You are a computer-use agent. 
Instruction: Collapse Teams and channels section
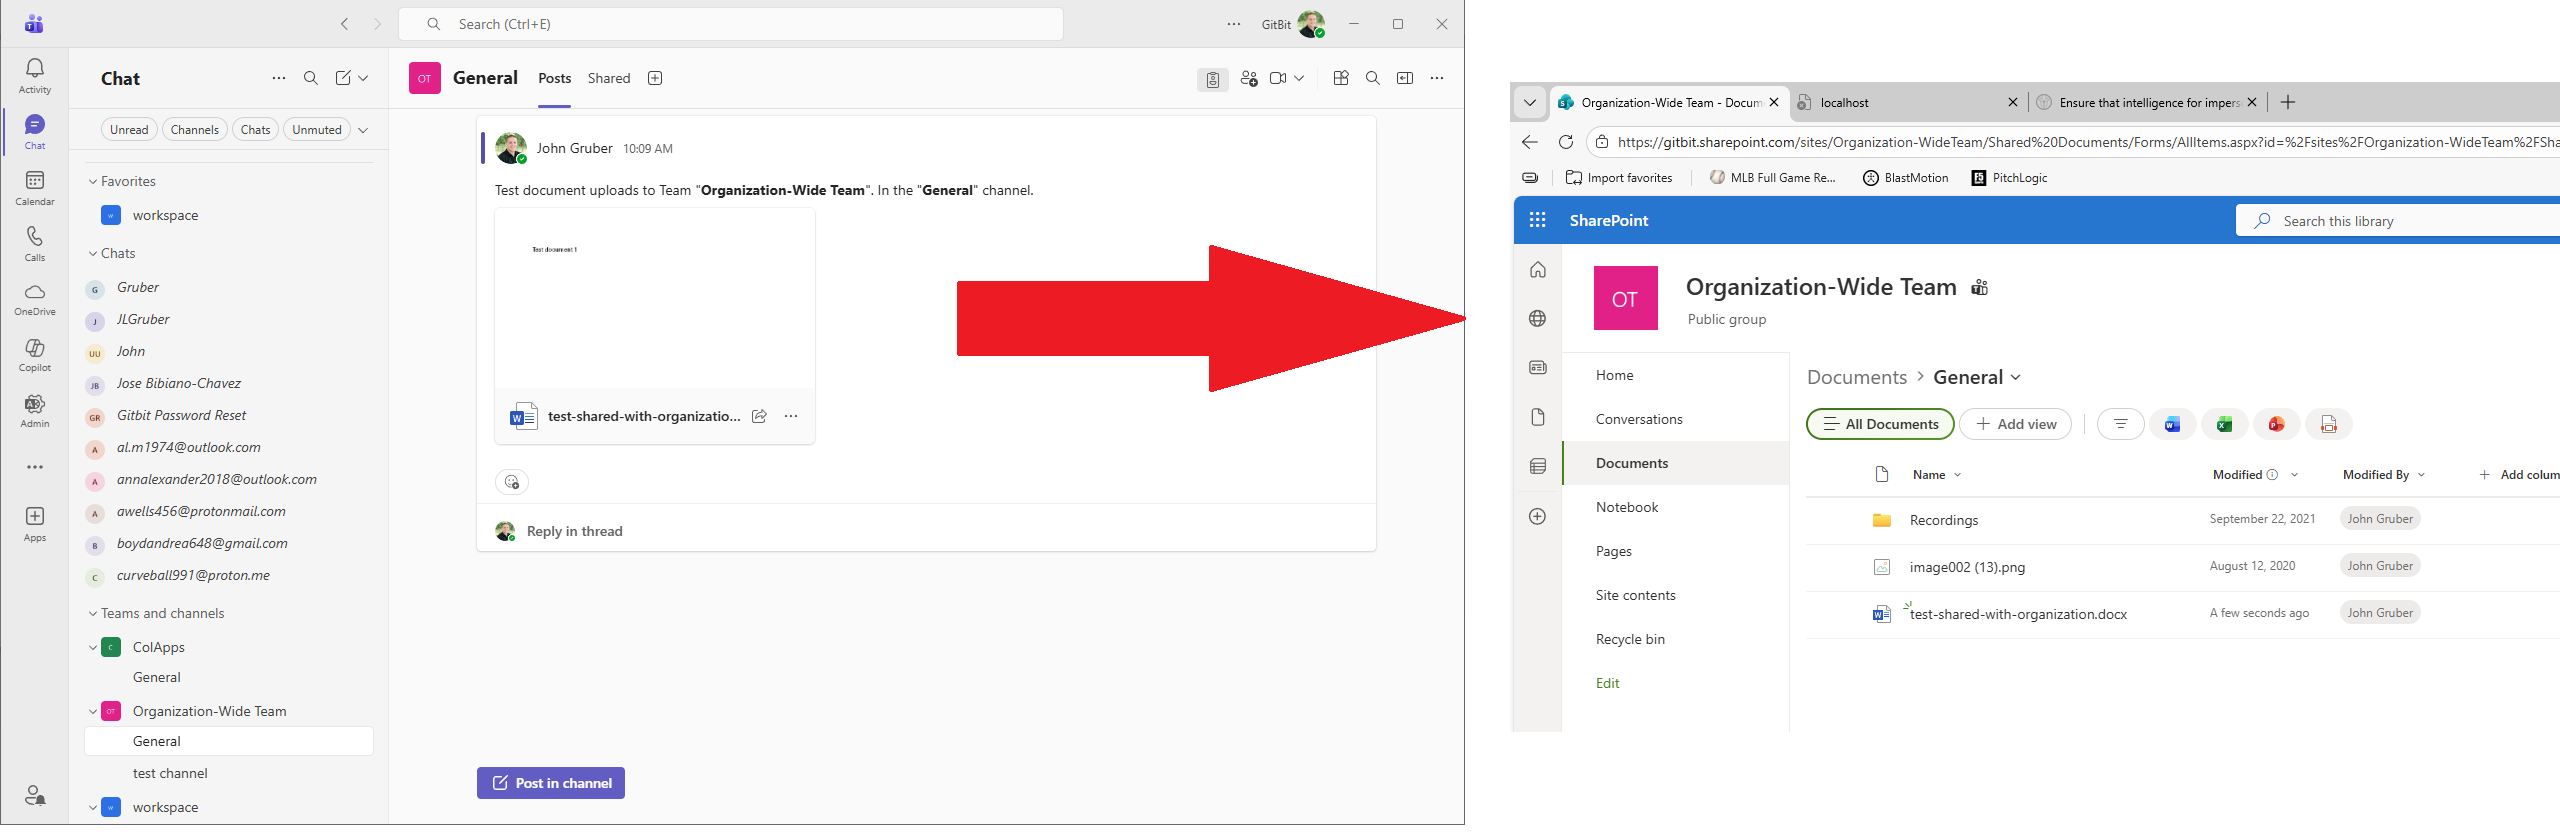[x=93, y=613]
